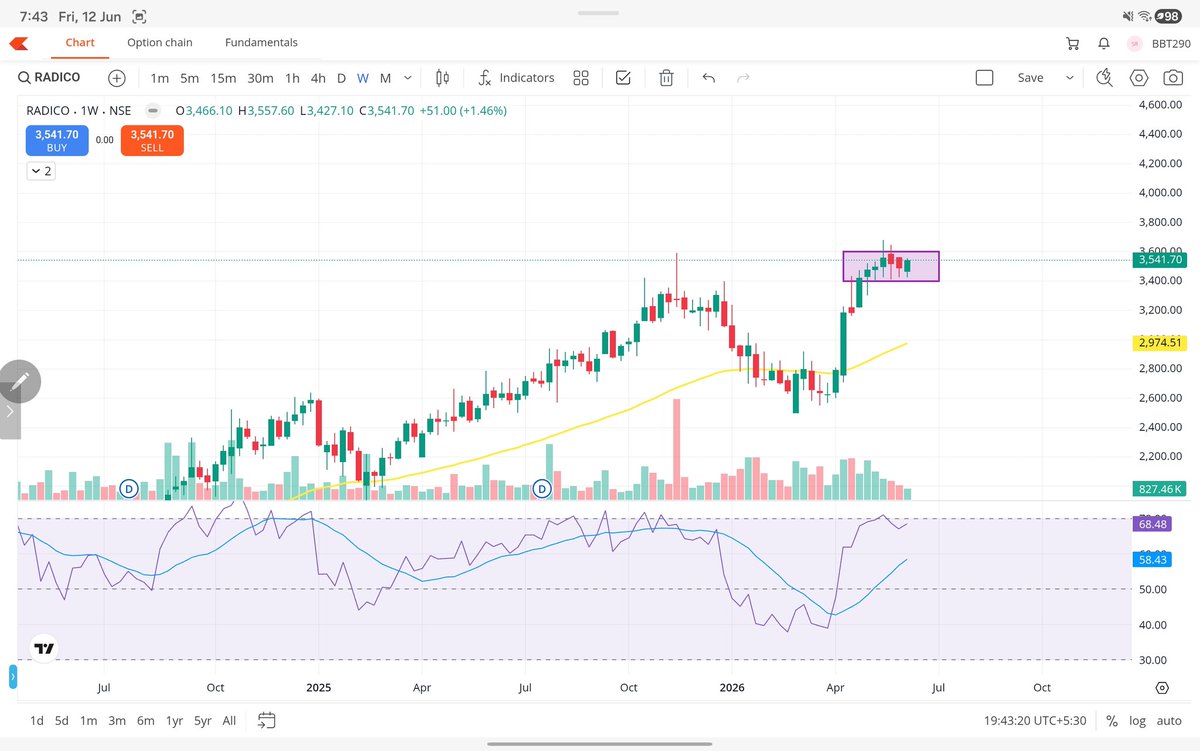Toggle the auto scale
Screen dimensions: 1200x751
[1169, 720]
